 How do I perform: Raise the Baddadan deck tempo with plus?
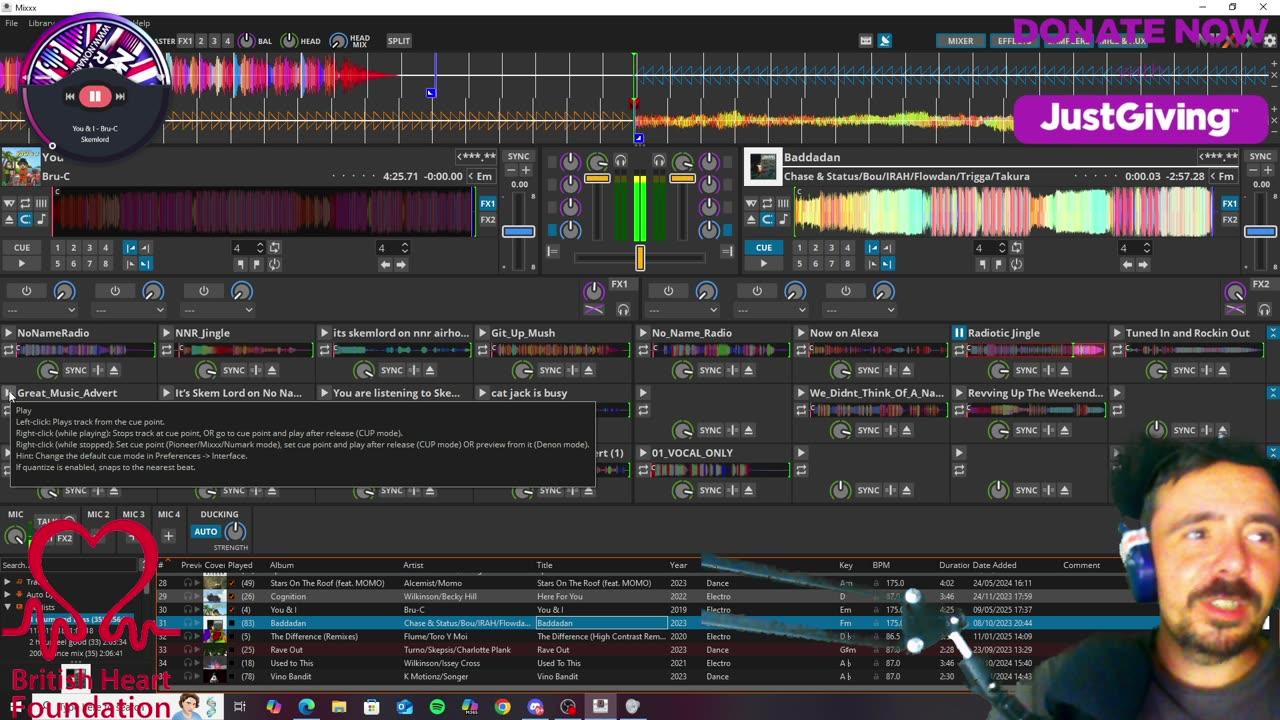tap(1268, 171)
